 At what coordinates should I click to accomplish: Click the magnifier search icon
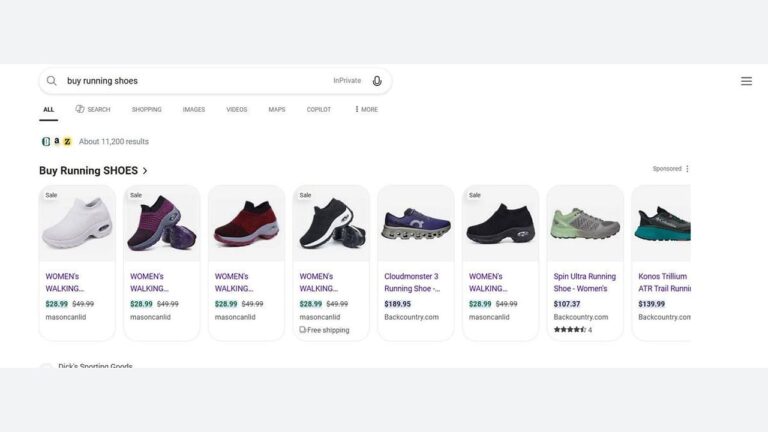[51, 81]
